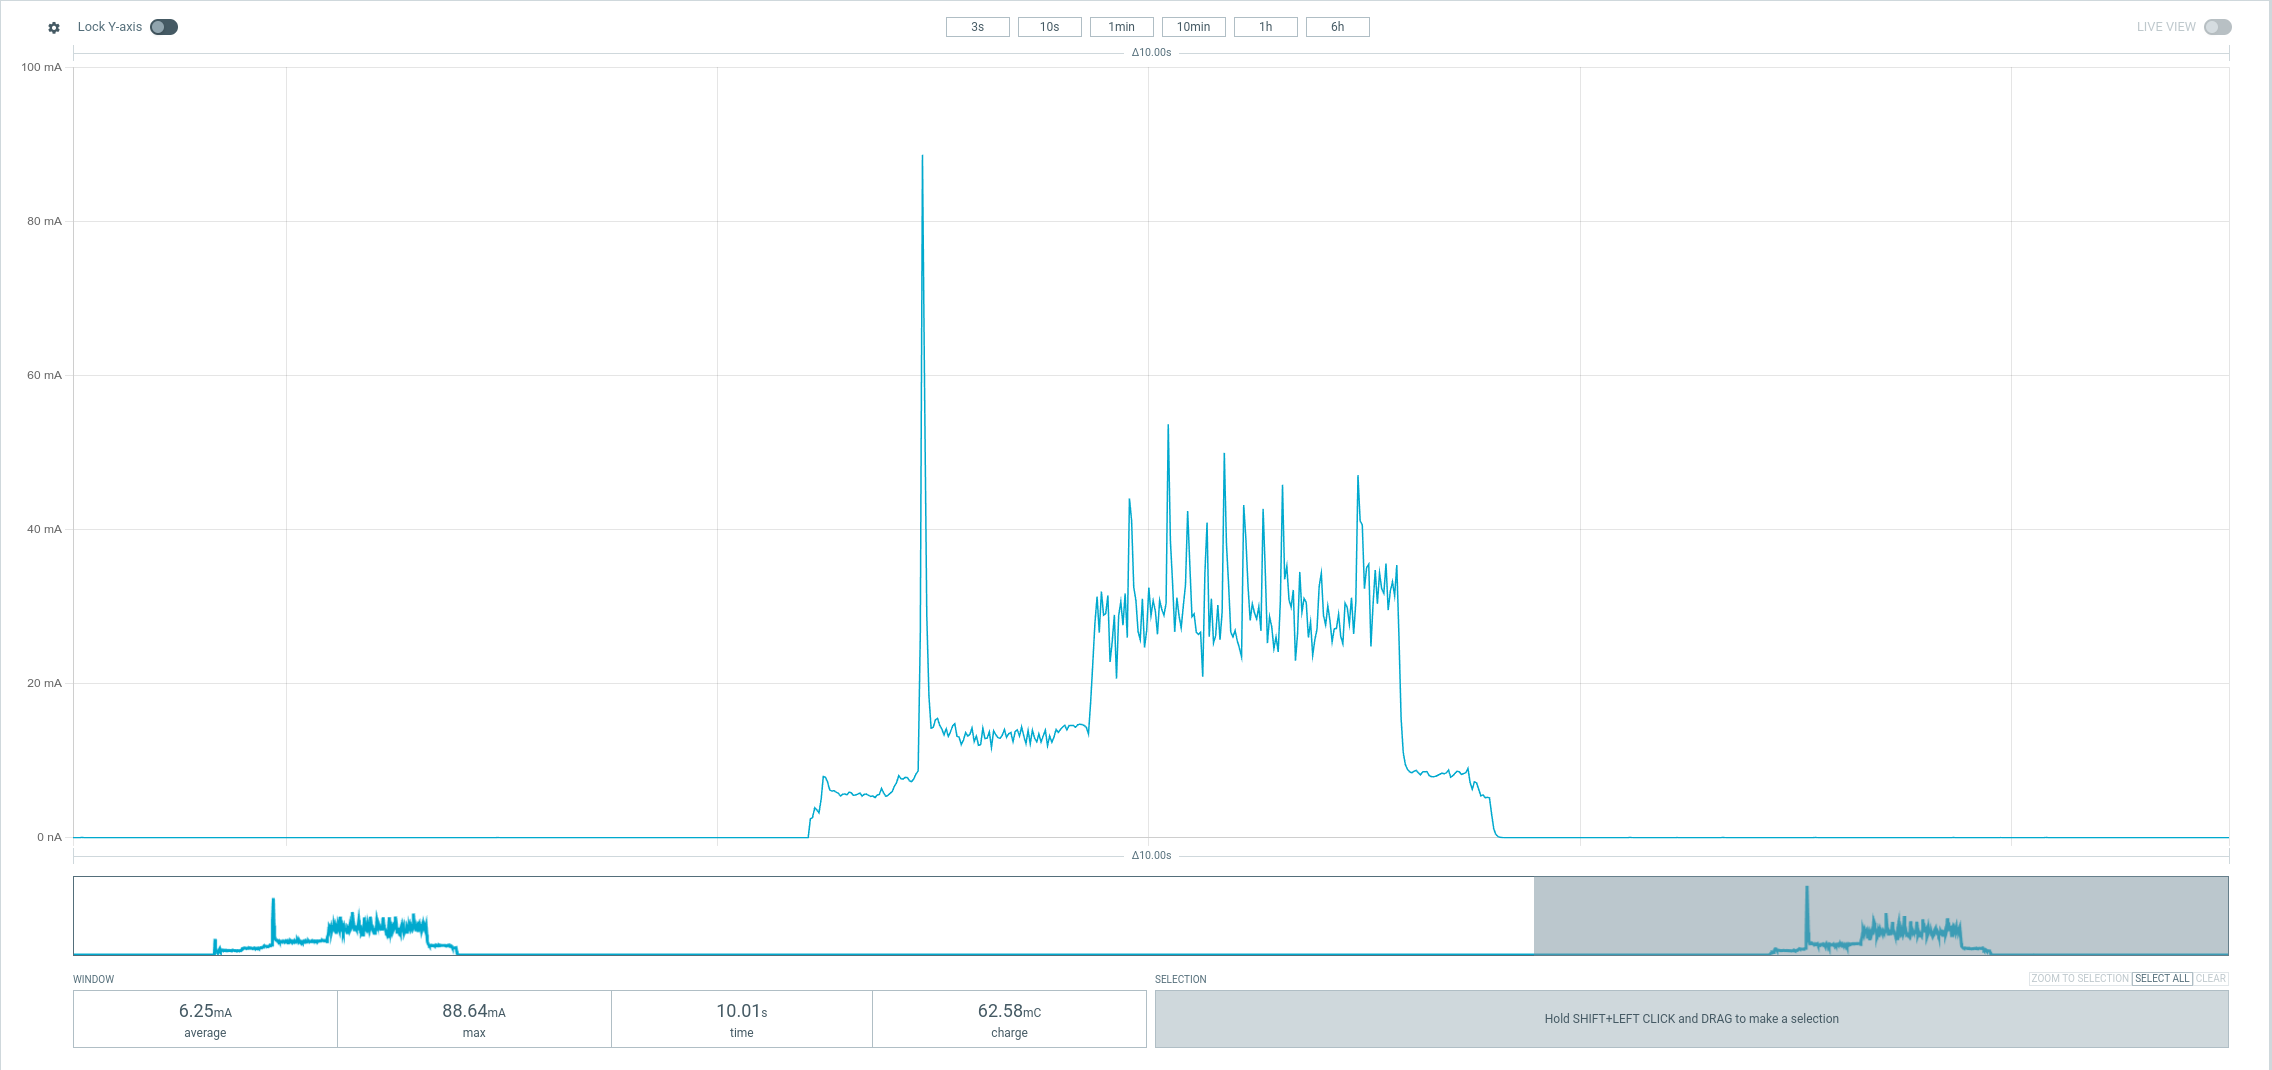The image size is (2272, 1070).
Task: Set time window to 1min
Action: [x=1122, y=27]
